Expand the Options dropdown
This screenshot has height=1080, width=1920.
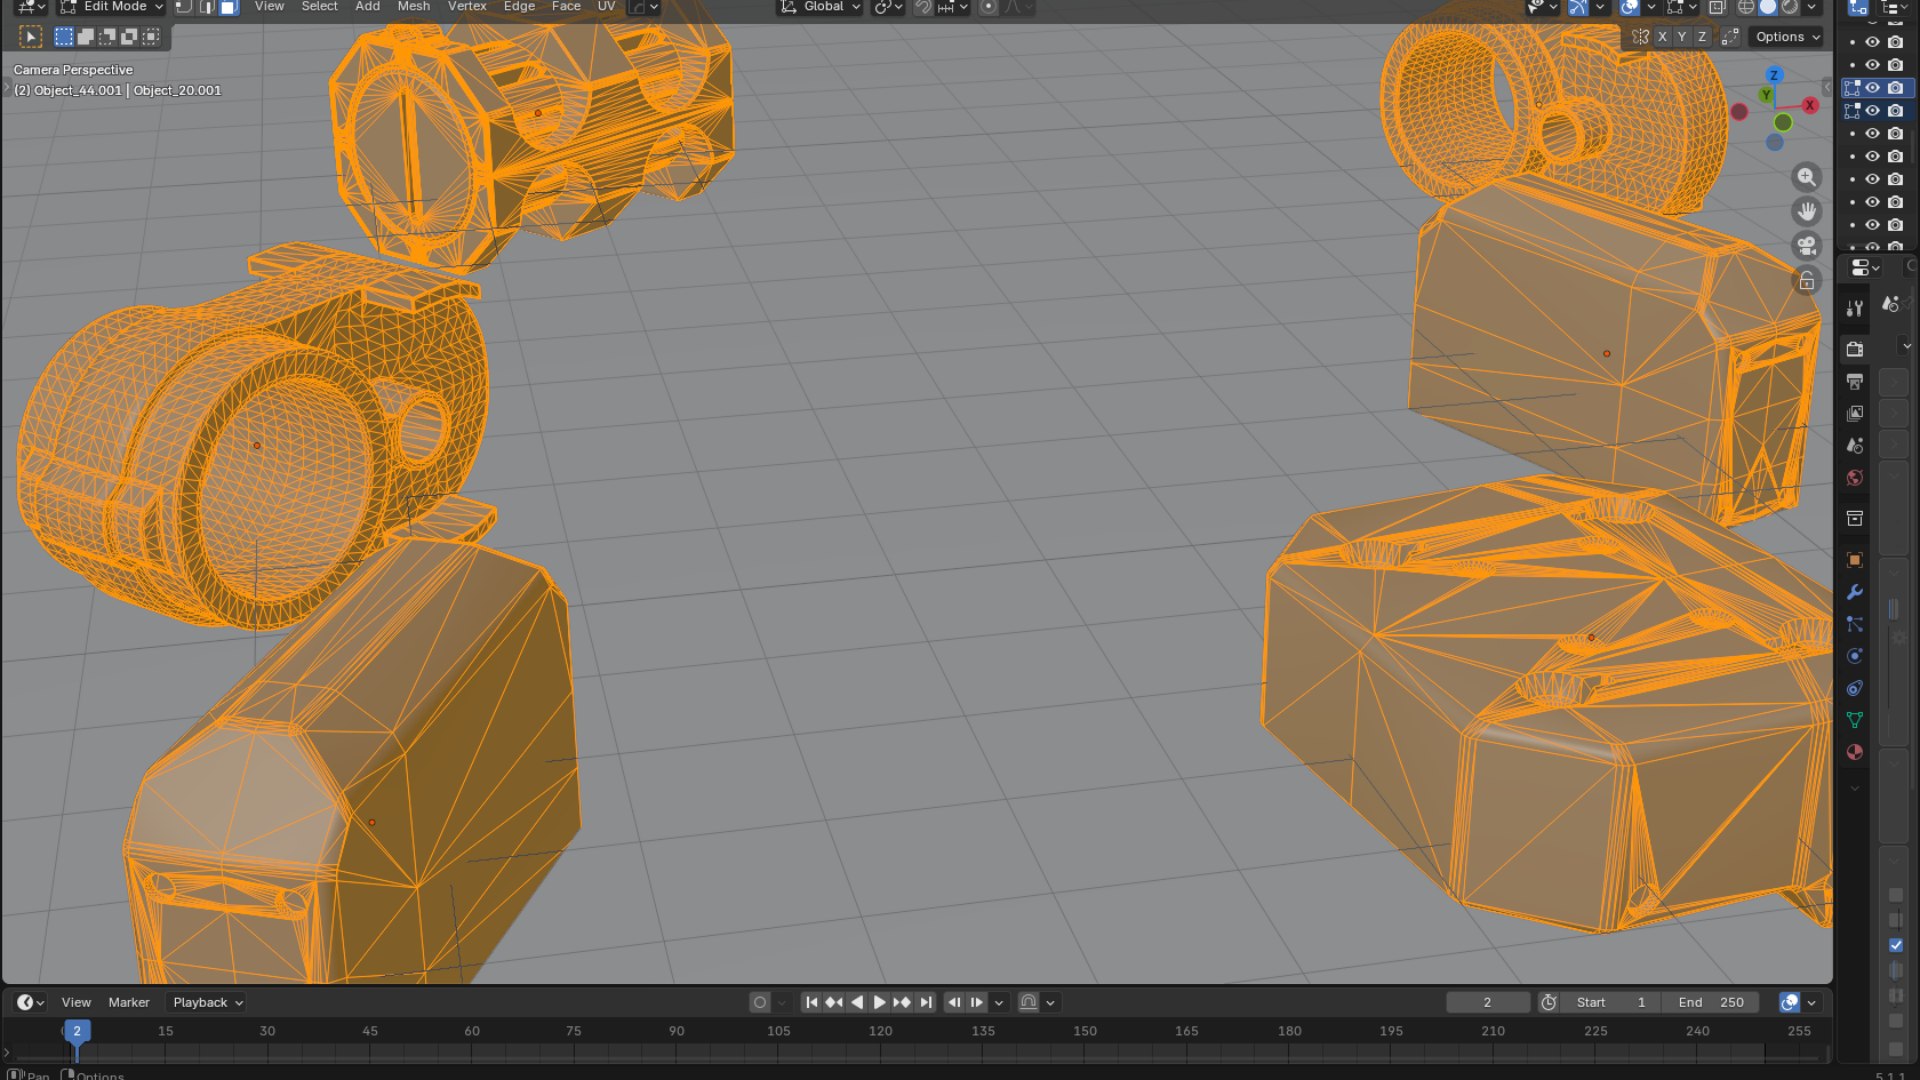pos(1788,37)
